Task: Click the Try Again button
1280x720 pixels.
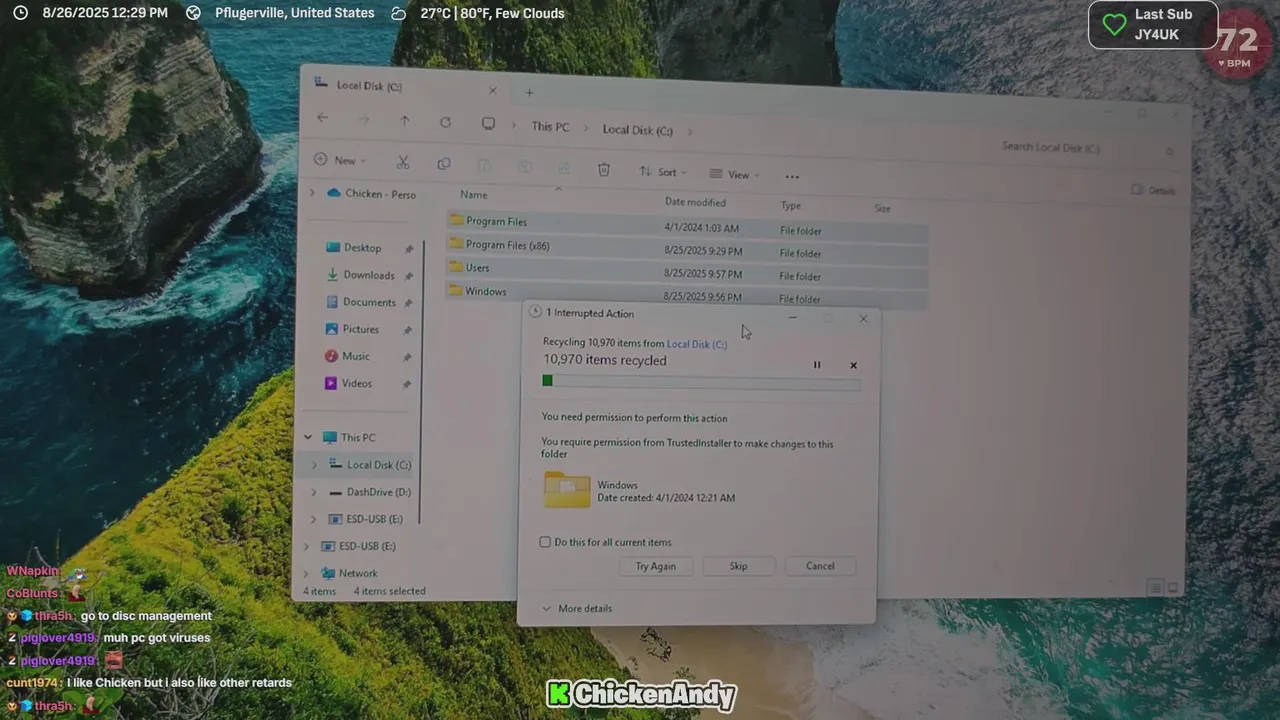Action: (x=656, y=566)
